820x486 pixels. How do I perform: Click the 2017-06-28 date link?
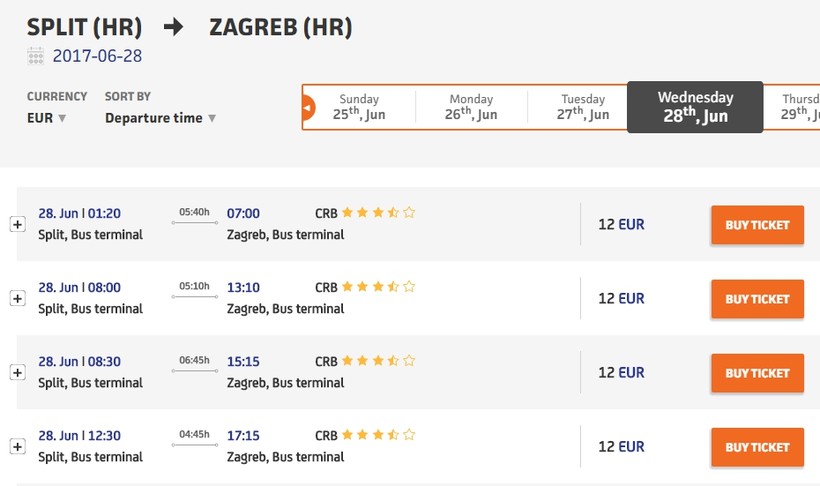(97, 56)
